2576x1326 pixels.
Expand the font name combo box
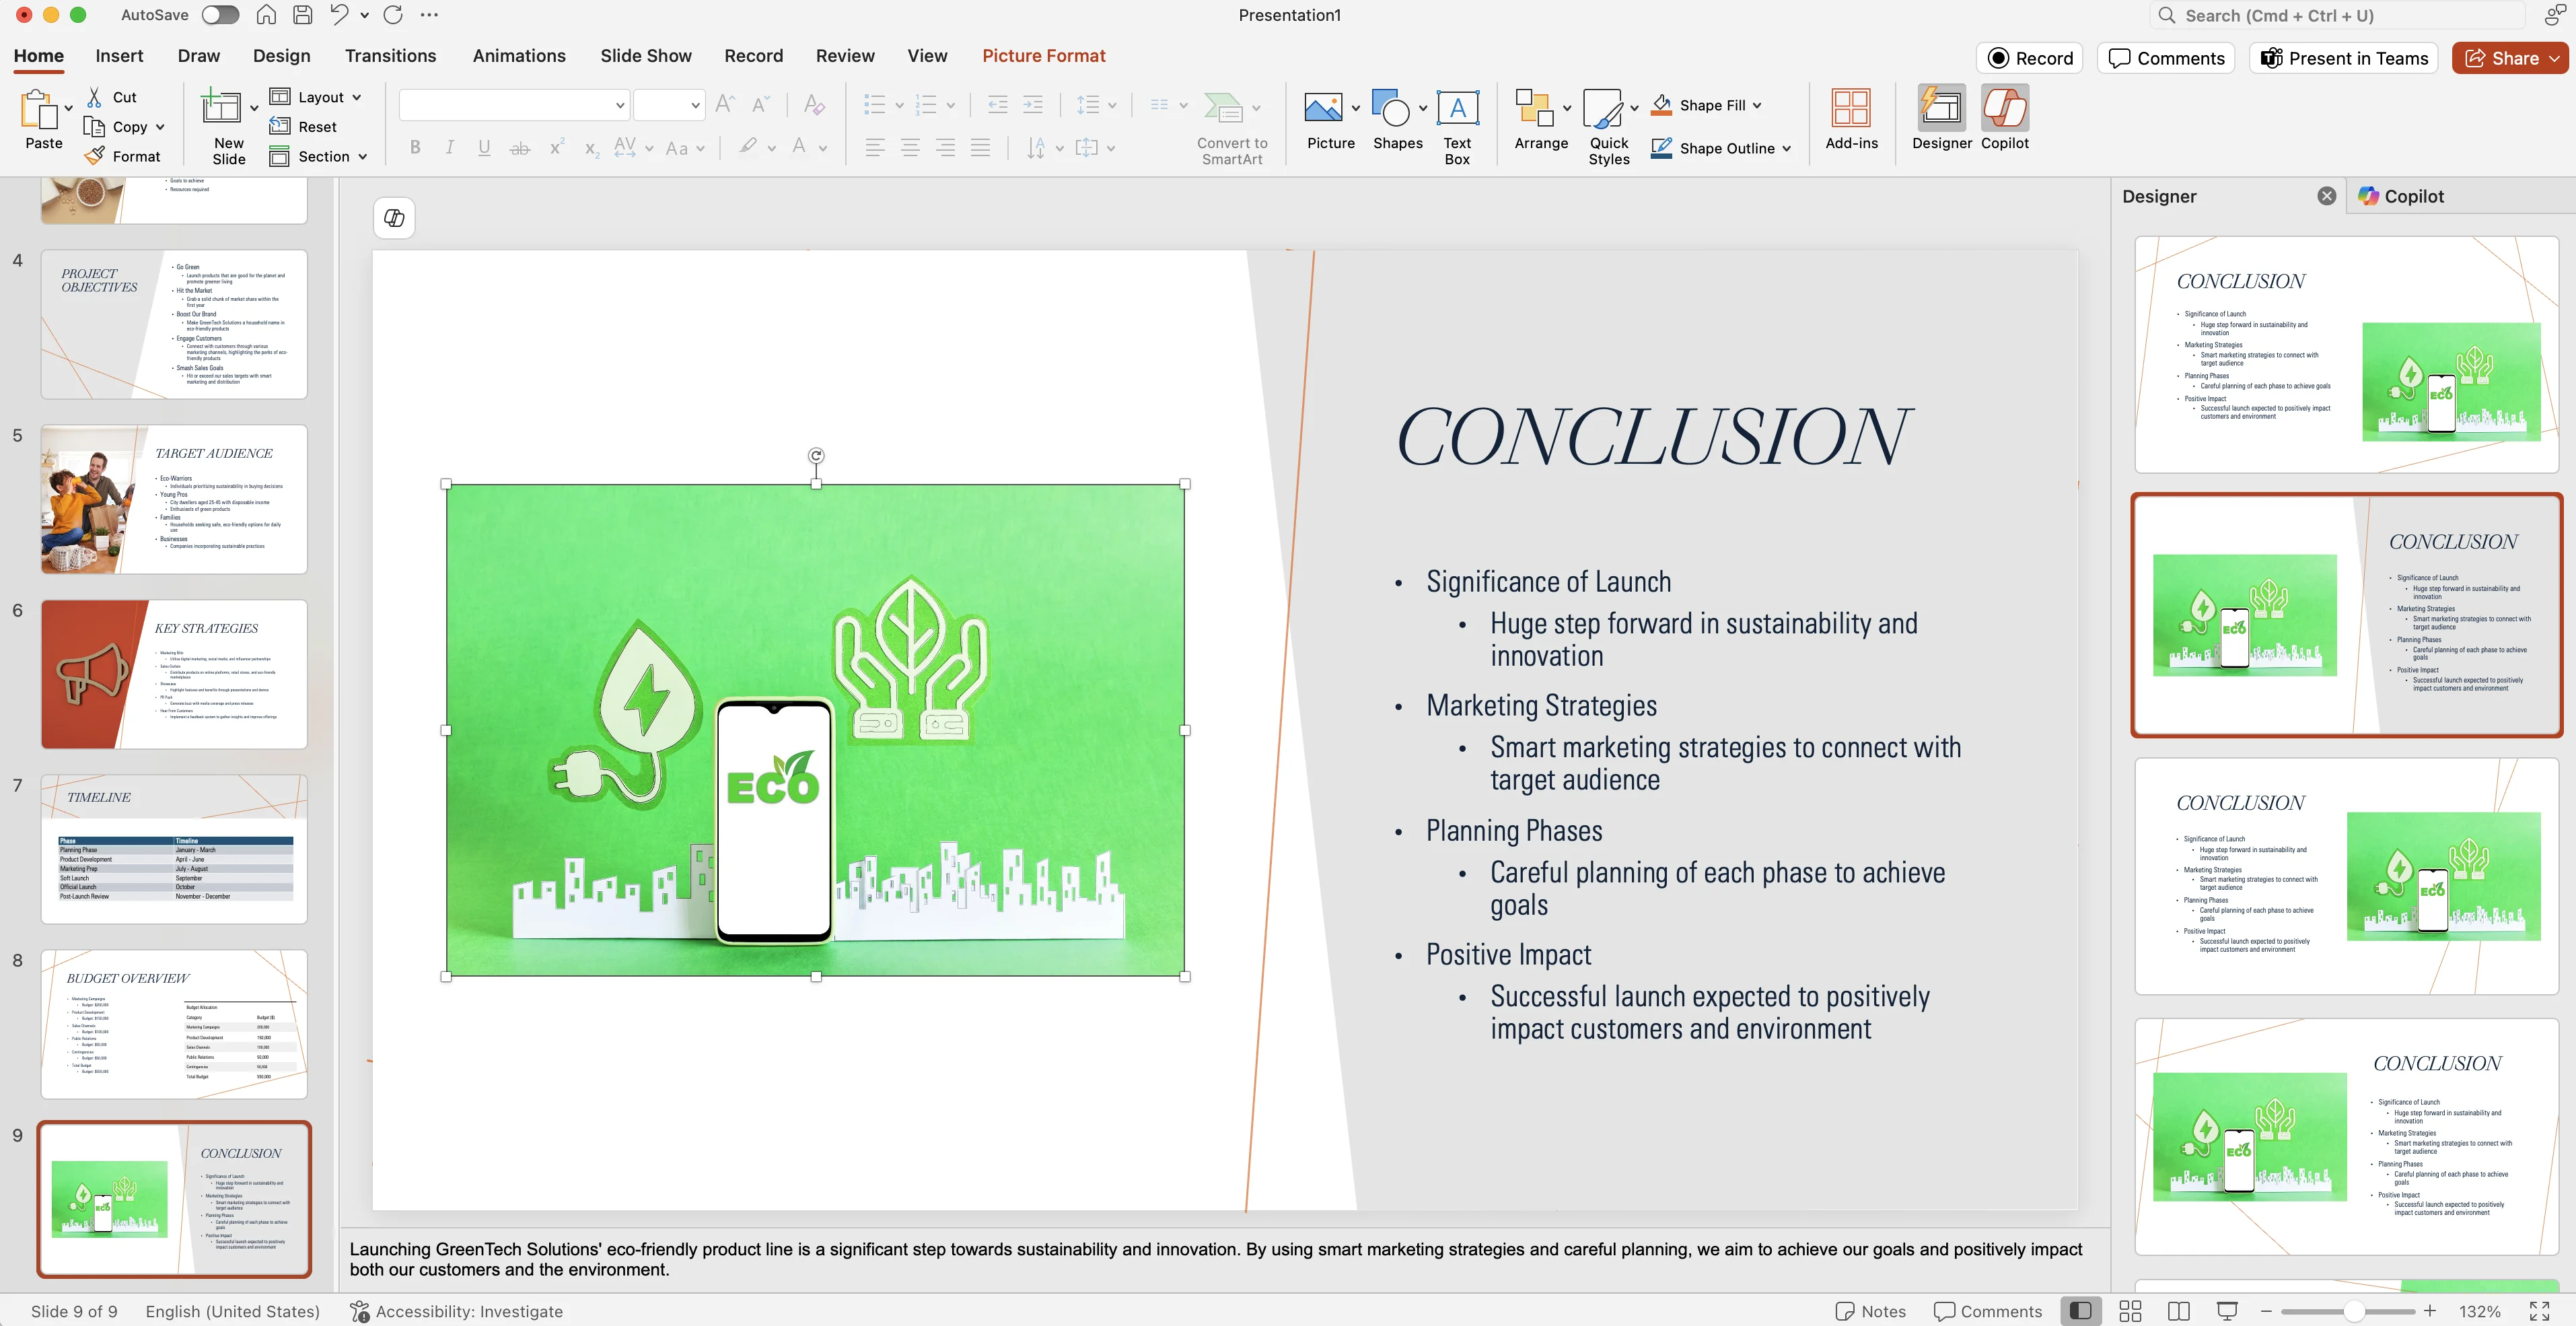[x=620, y=105]
